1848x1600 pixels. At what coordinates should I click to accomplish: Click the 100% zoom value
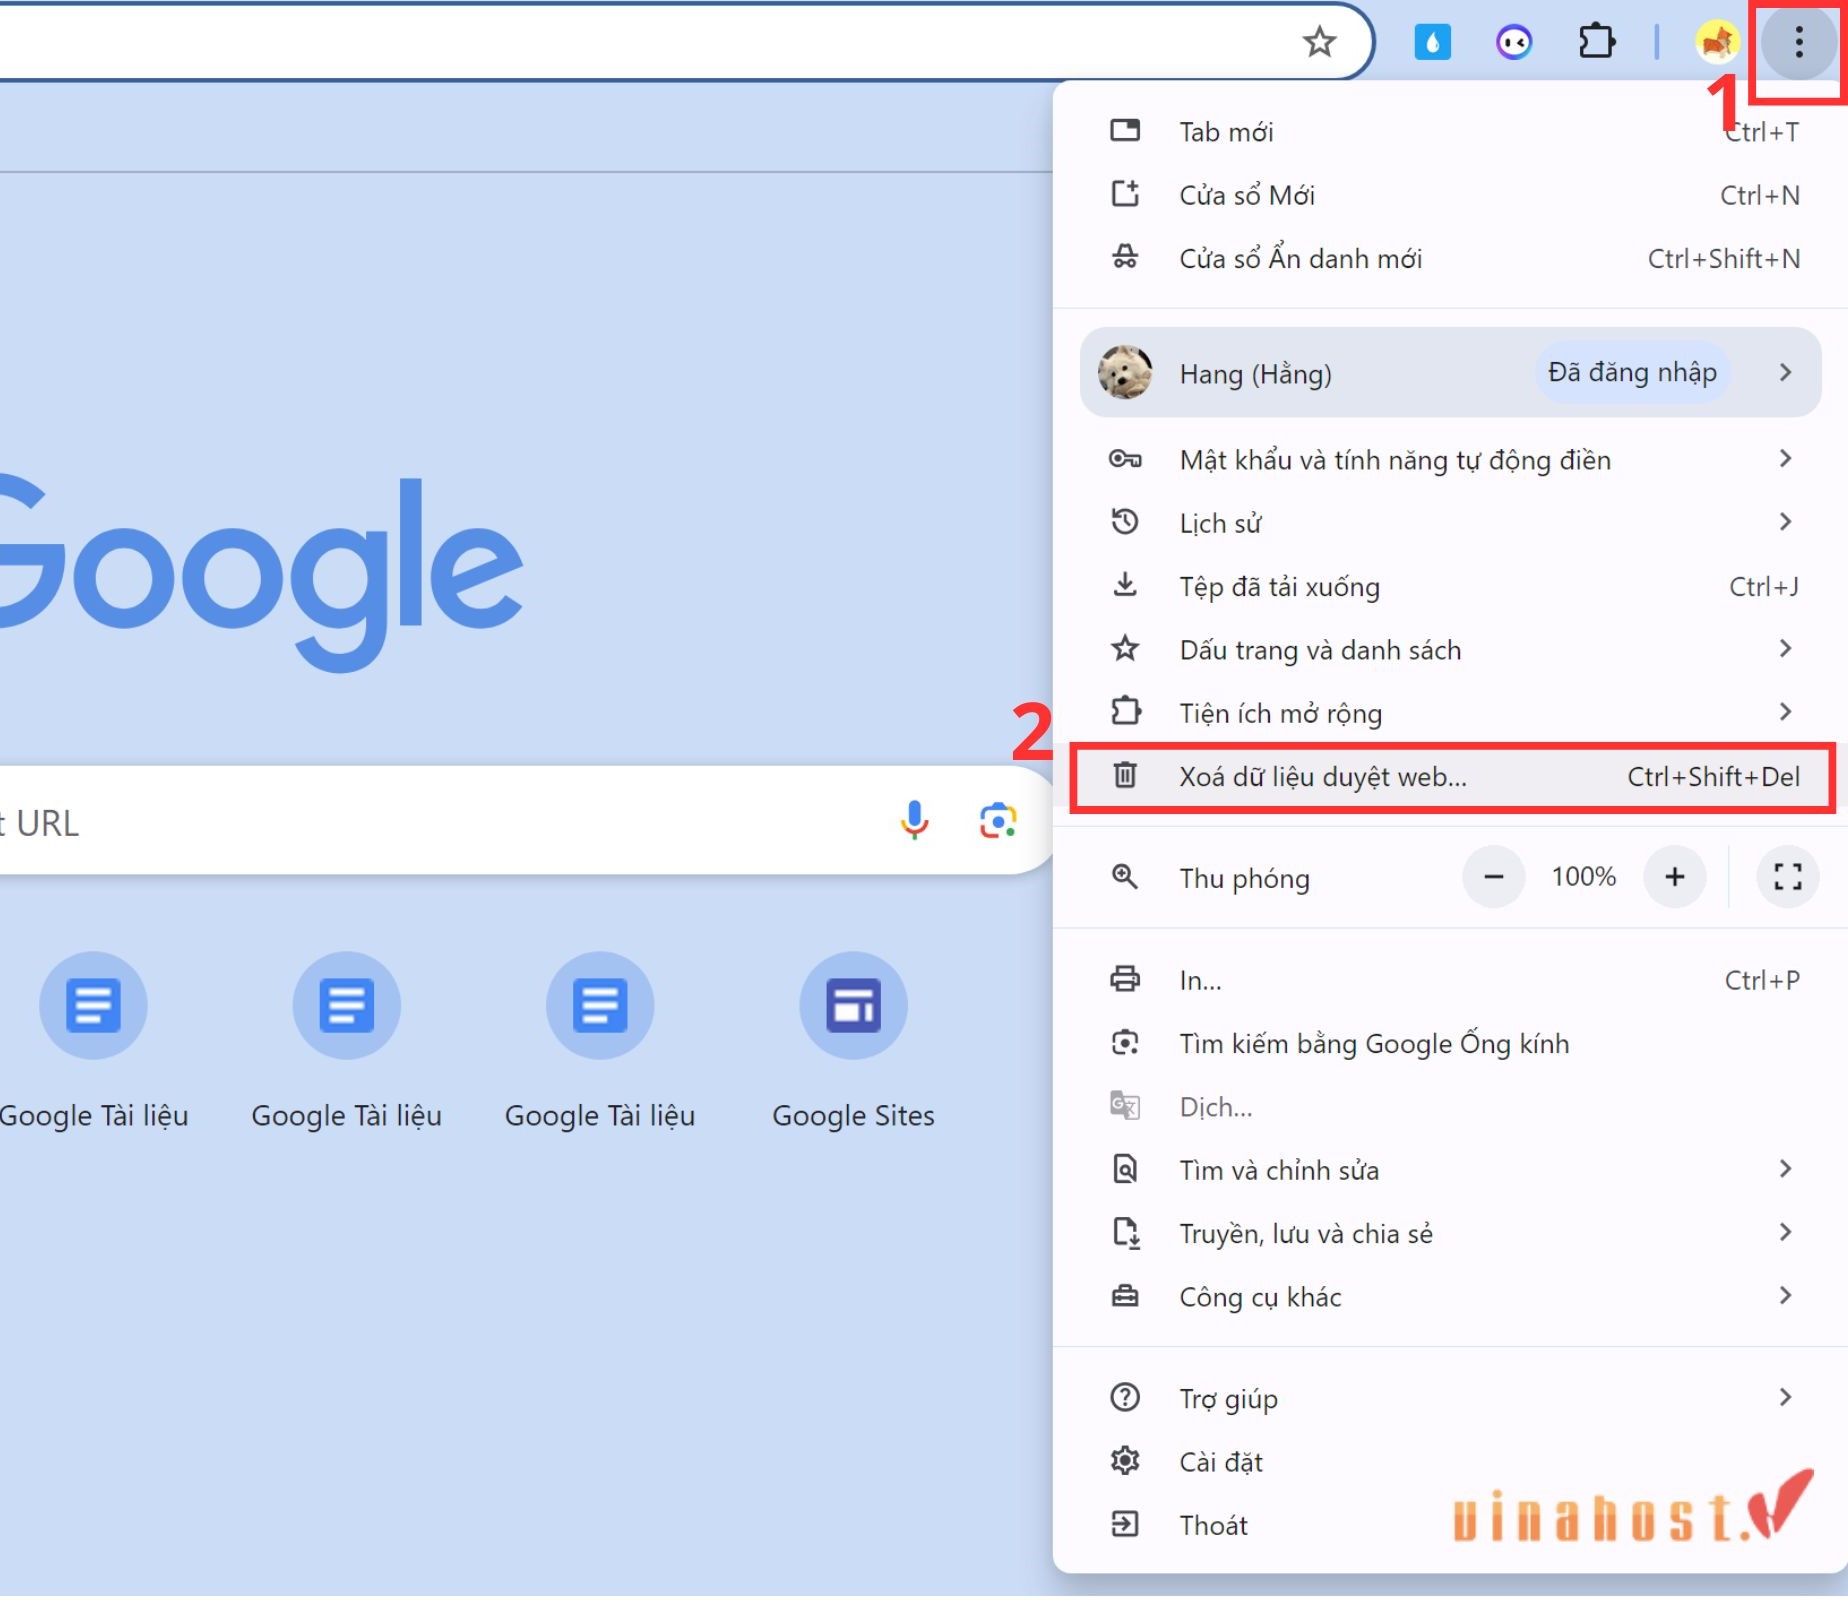(x=1584, y=877)
